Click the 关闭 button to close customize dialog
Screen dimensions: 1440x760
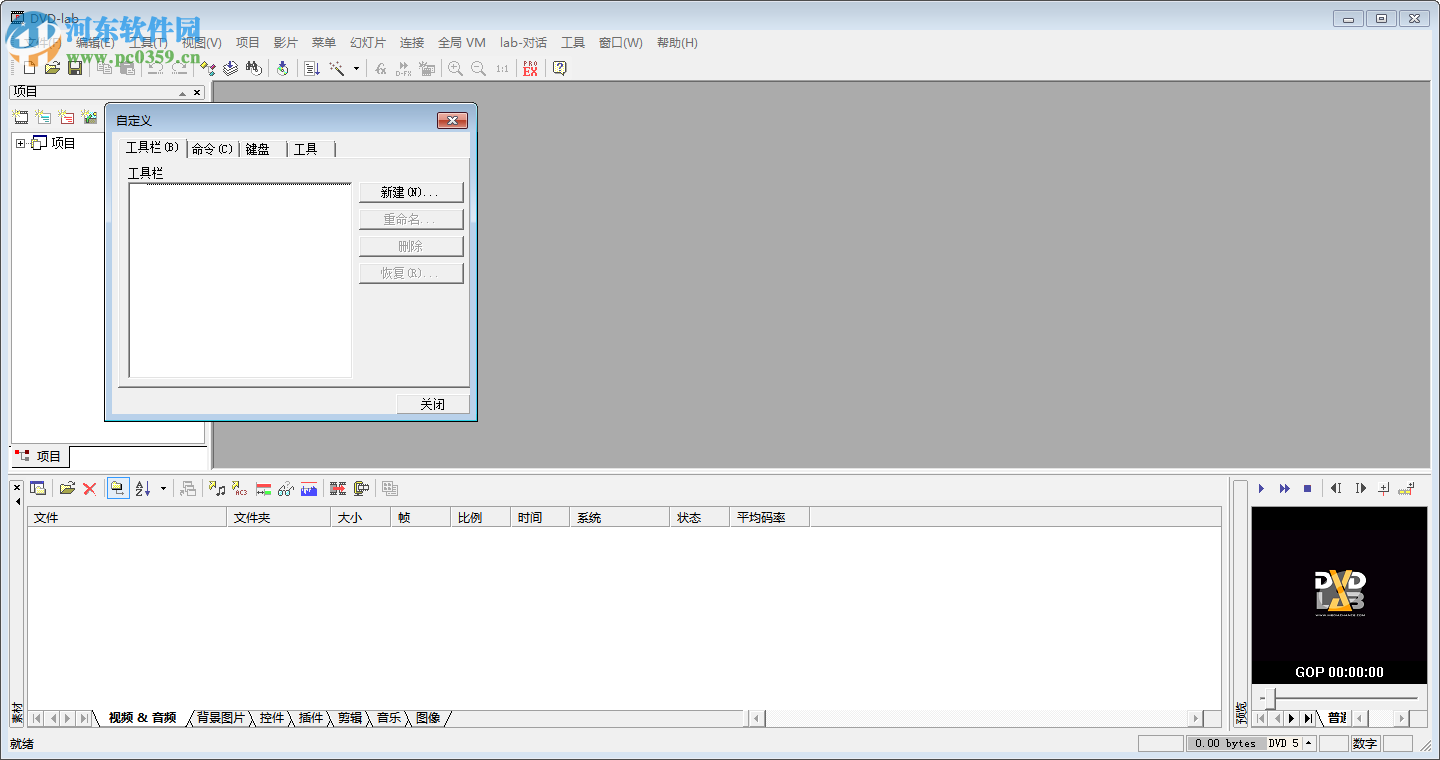tap(432, 403)
